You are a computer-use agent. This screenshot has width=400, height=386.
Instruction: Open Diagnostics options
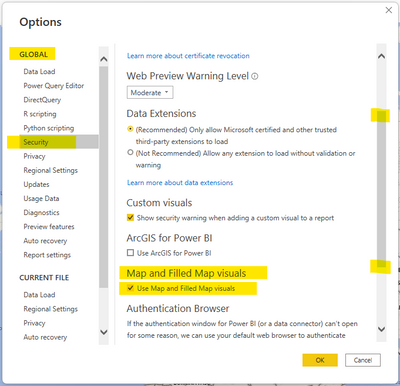point(41,213)
